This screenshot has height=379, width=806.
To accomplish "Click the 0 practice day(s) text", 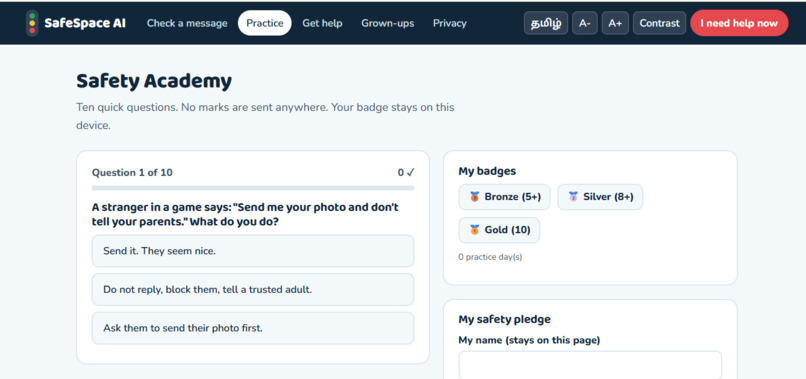I will click(x=490, y=257).
